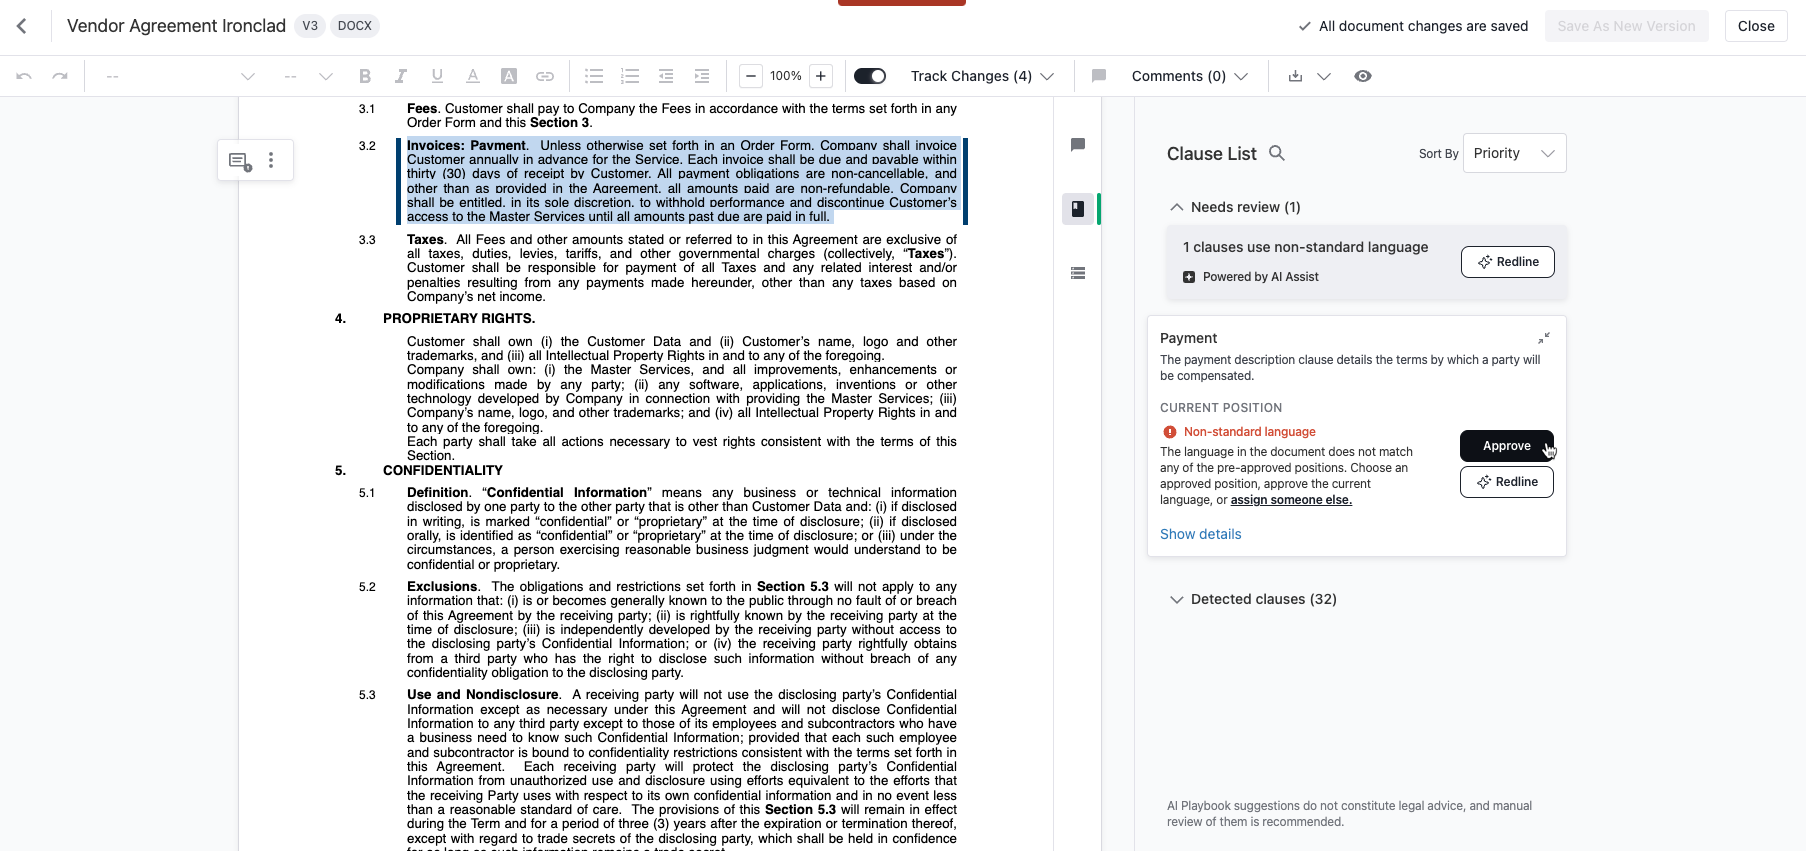This screenshot has height=851, width=1806.
Task: Click the Vendor Agreement Ironclad title
Action: pos(176,26)
